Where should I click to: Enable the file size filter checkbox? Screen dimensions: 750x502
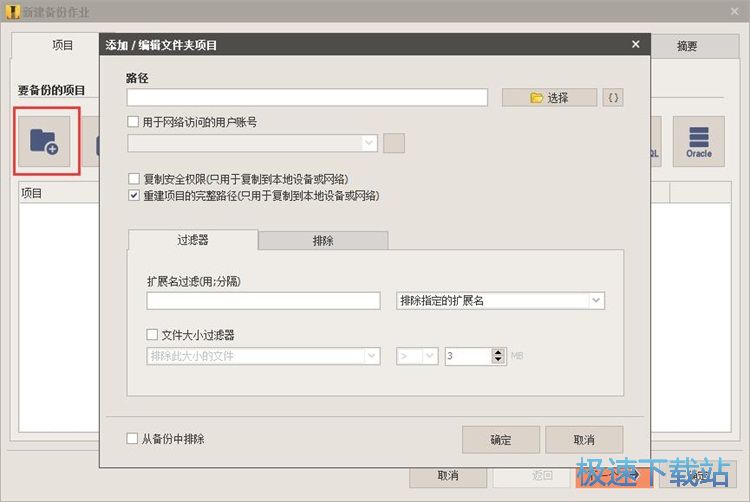152,334
